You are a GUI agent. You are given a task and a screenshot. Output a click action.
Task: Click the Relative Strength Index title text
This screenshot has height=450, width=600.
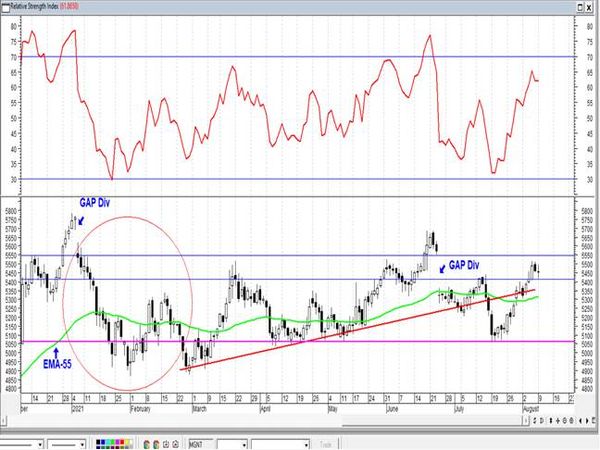34,7
